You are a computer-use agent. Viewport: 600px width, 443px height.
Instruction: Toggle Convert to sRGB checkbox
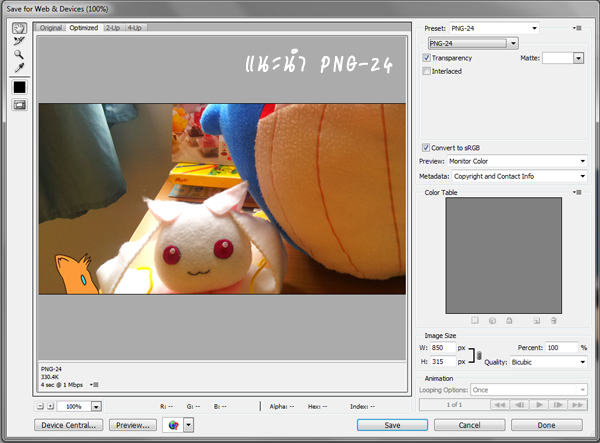(x=426, y=148)
